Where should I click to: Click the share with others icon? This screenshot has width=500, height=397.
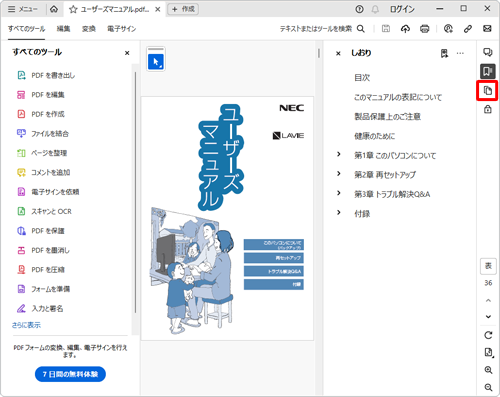[x=448, y=29]
